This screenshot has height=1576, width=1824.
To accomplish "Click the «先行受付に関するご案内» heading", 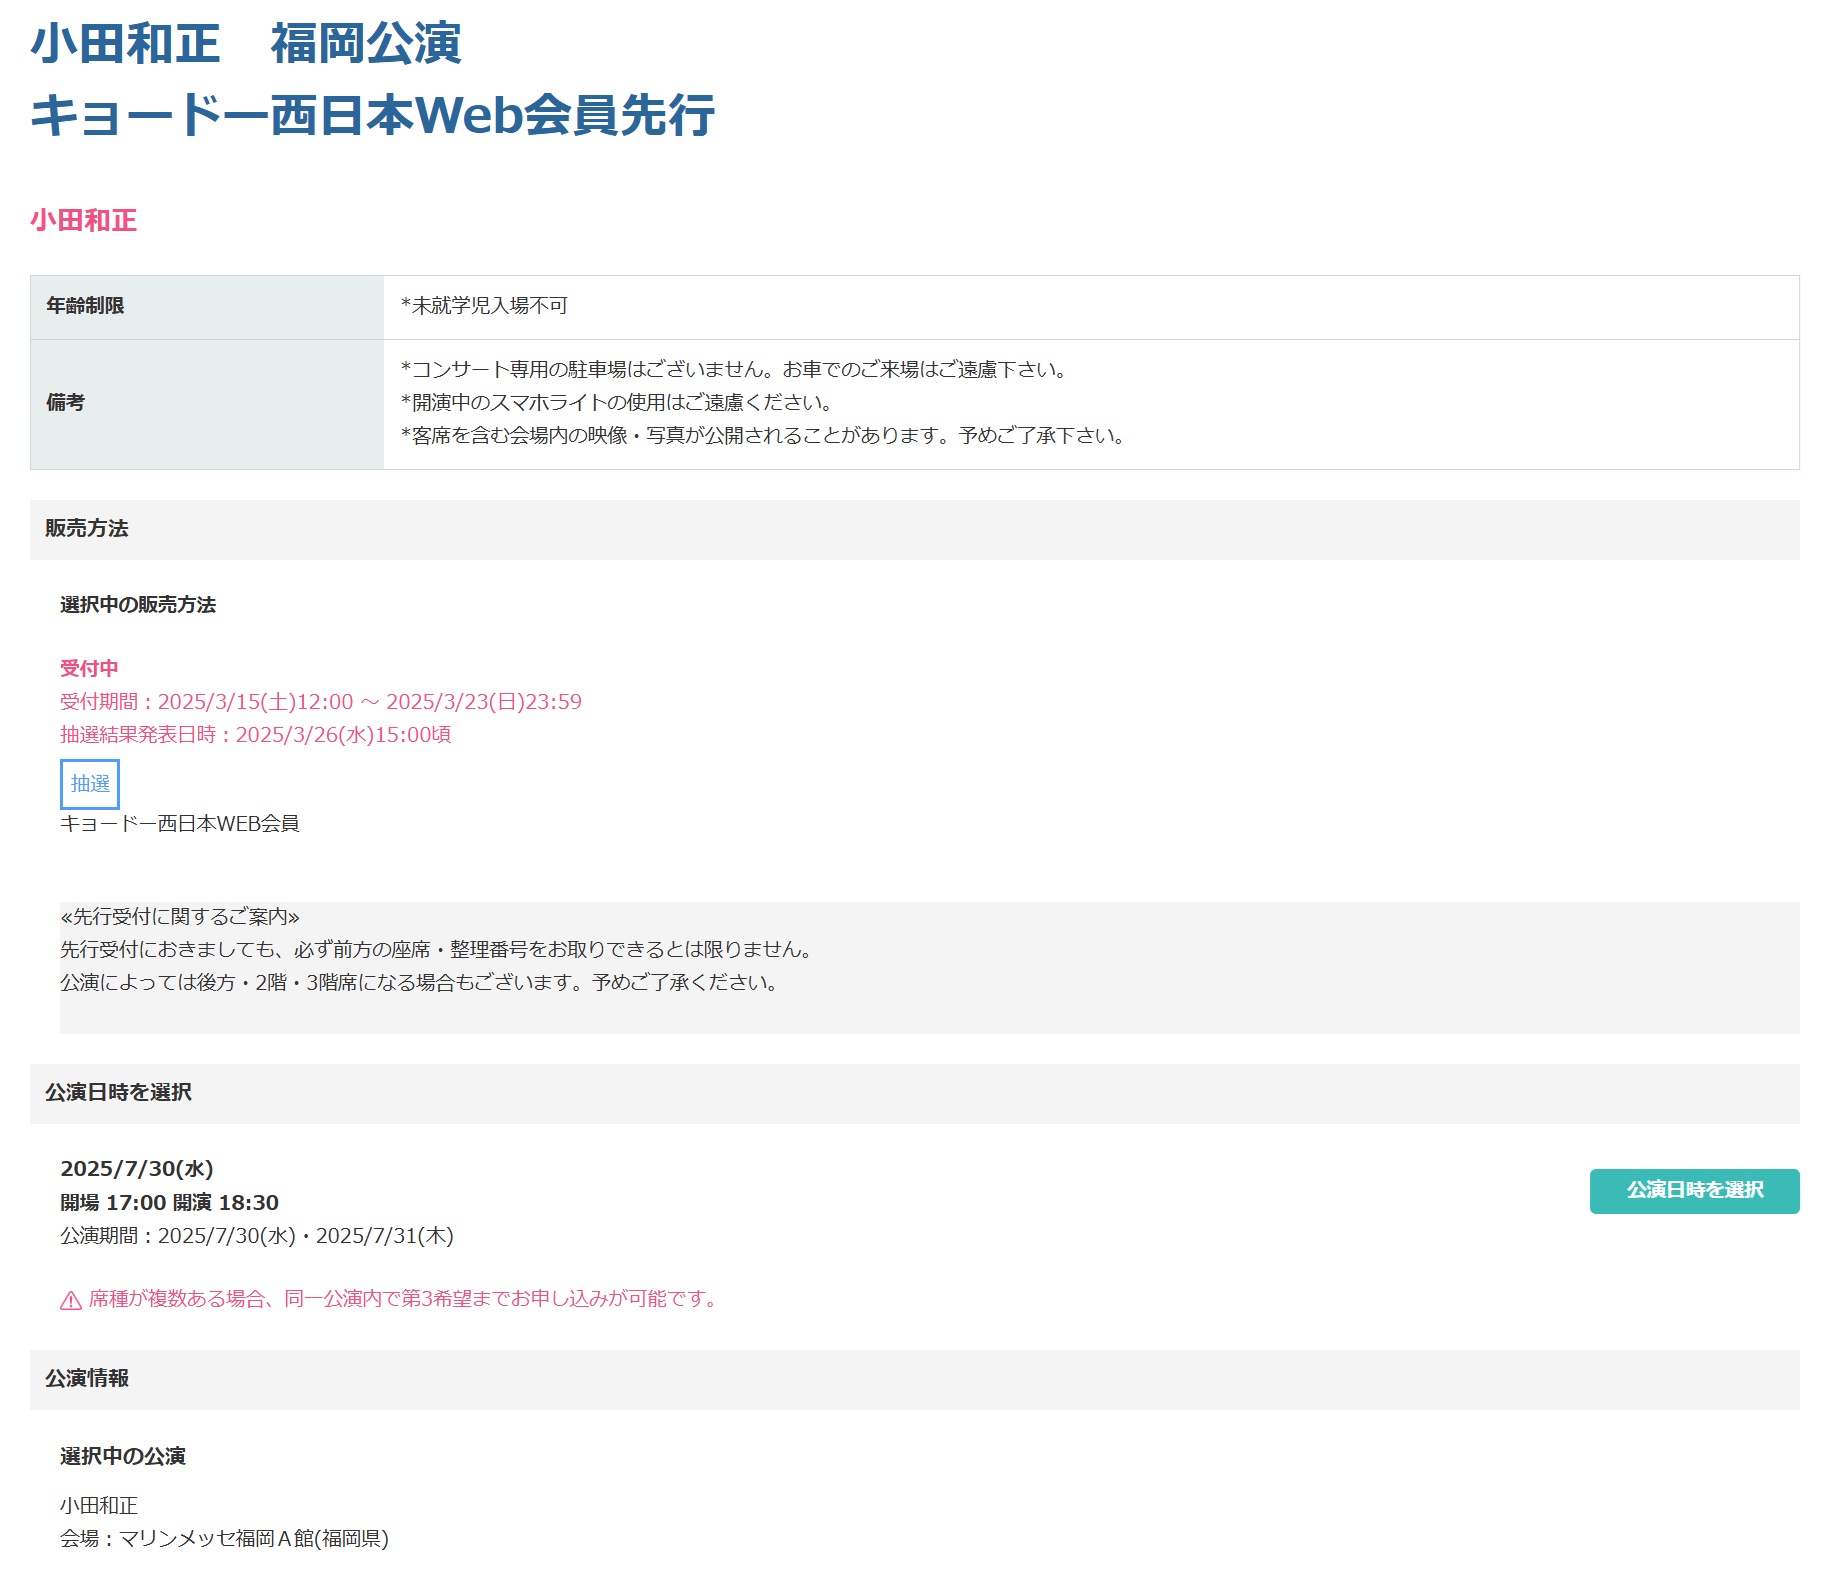I will pos(180,917).
